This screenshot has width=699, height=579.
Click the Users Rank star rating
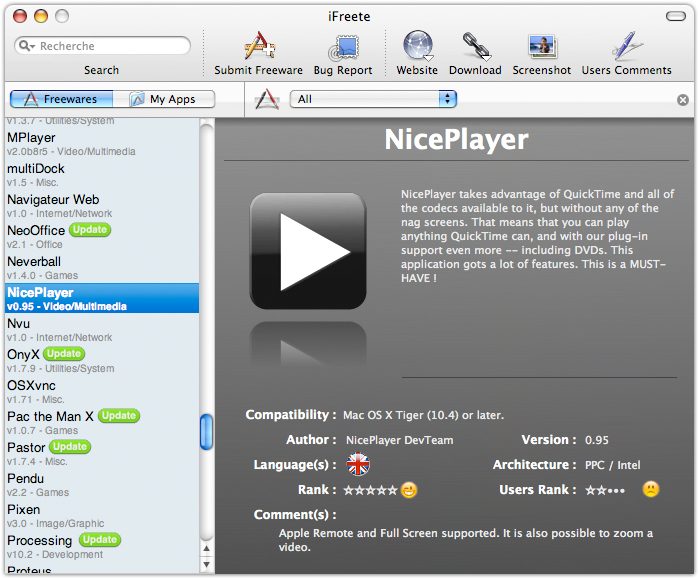pyautogui.click(x=605, y=490)
